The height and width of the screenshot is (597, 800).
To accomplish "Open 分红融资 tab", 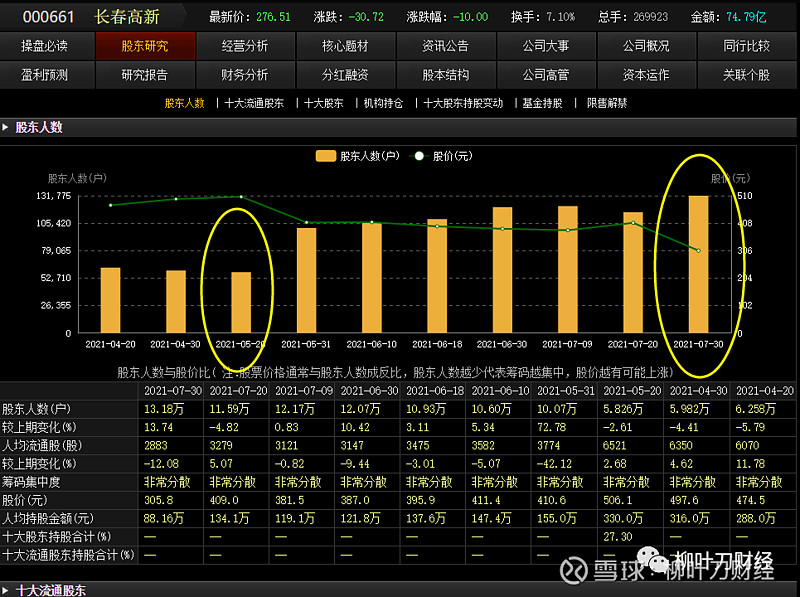I will pyautogui.click(x=345, y=75).
